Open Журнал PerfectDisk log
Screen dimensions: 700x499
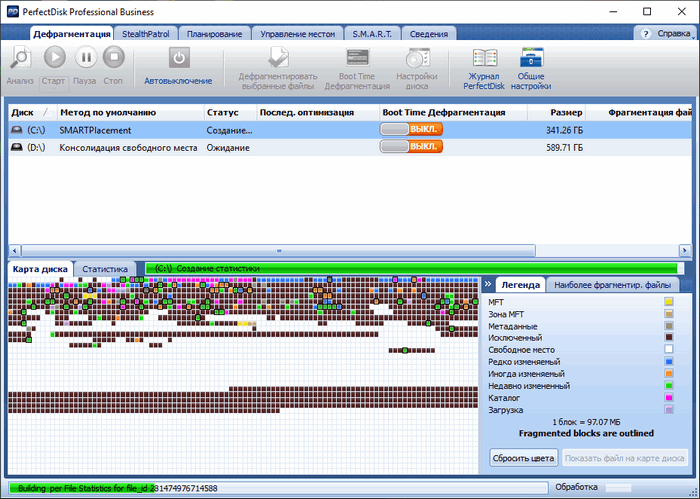(484, 58)
